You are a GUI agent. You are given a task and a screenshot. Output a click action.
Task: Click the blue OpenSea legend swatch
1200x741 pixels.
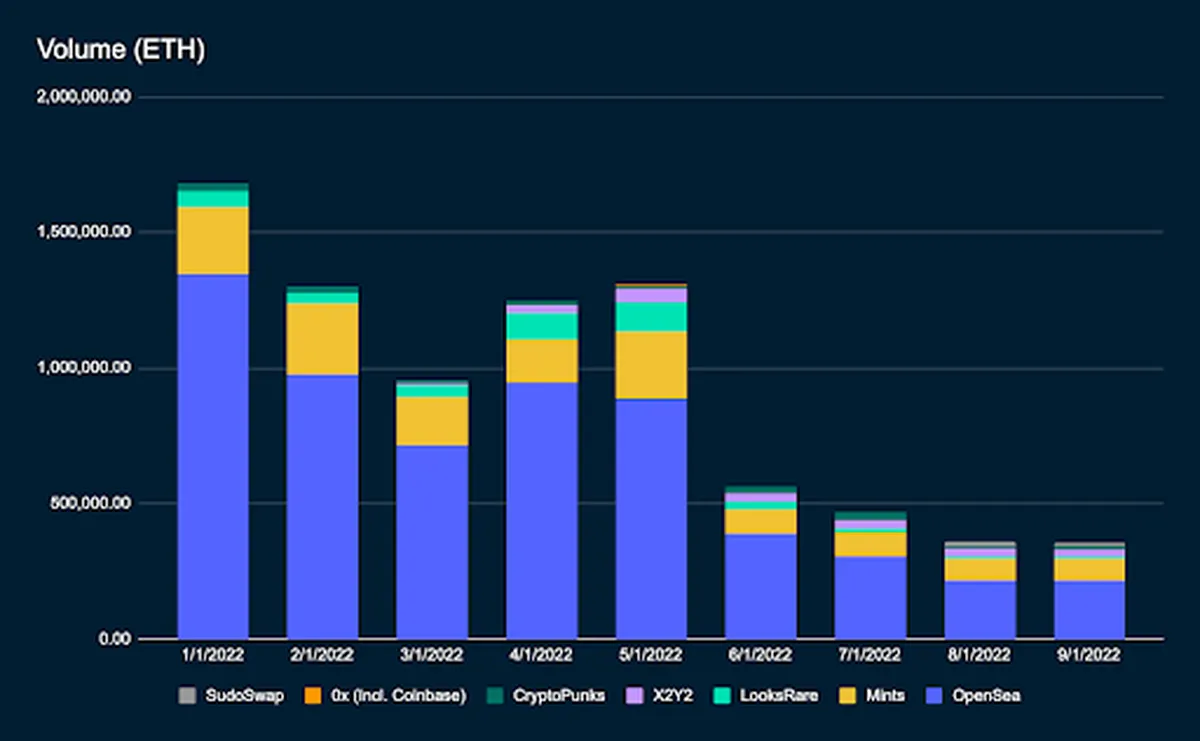[x=939, y=695]
